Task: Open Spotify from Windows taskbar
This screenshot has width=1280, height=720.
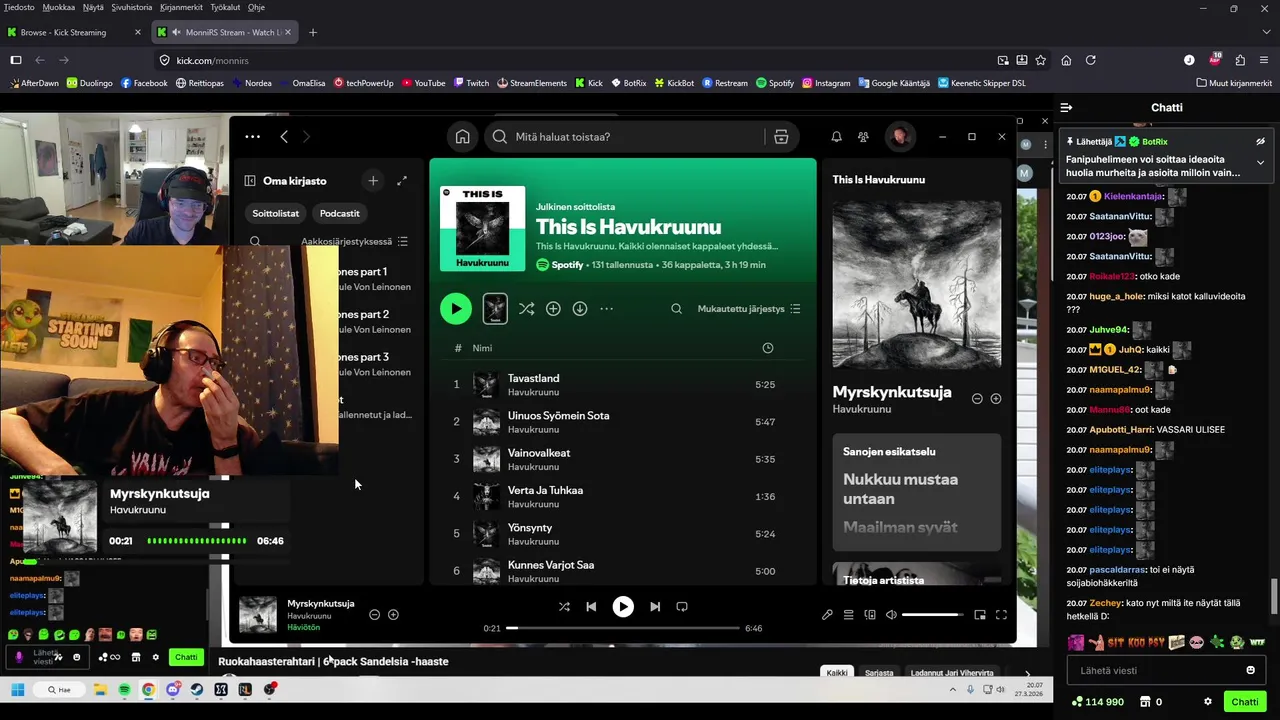Action: [x=124, y=690]
